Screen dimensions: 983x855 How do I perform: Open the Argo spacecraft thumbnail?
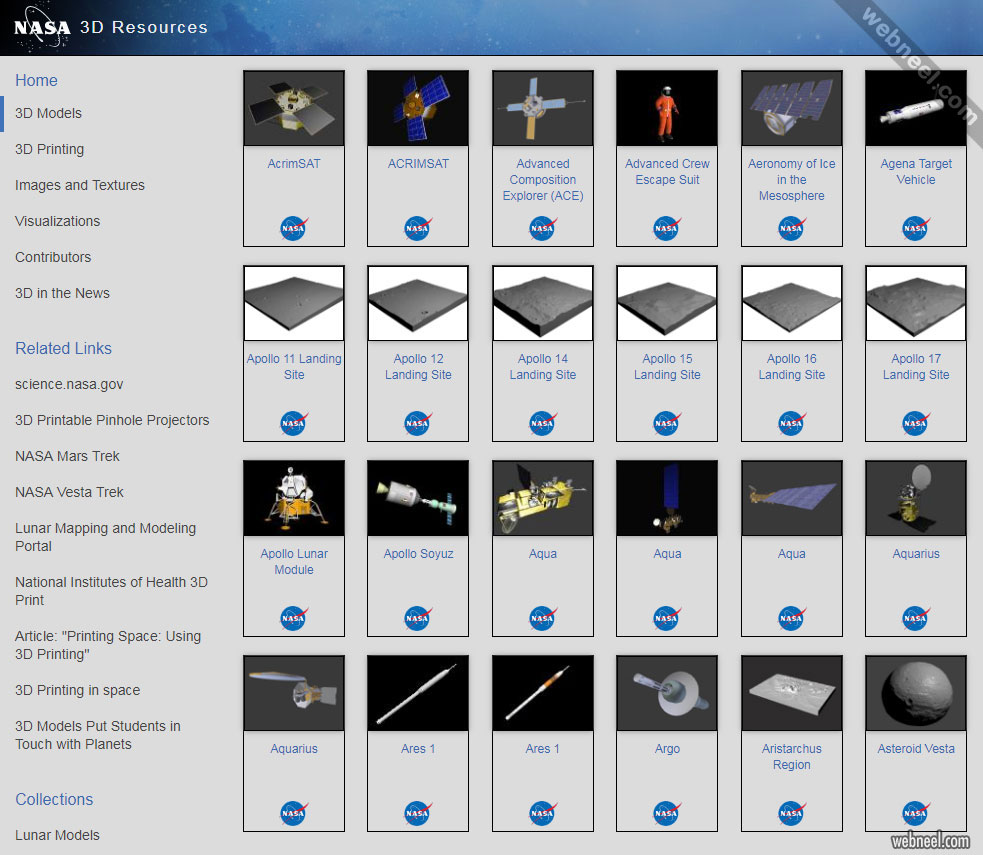coord(667,693)
